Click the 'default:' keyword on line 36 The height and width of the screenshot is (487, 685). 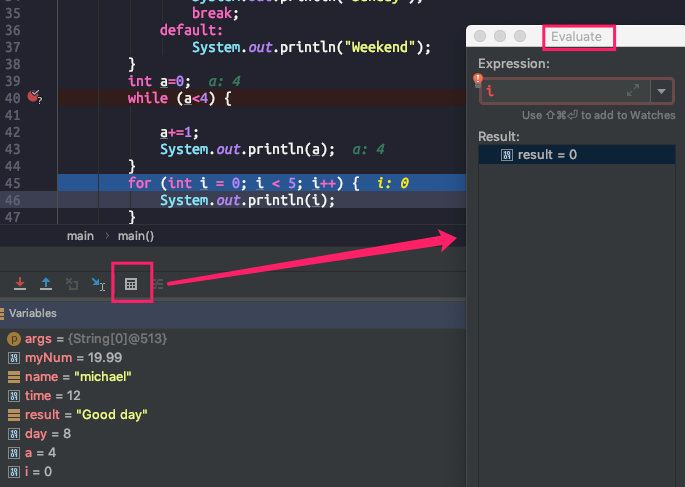click(191, 31)
